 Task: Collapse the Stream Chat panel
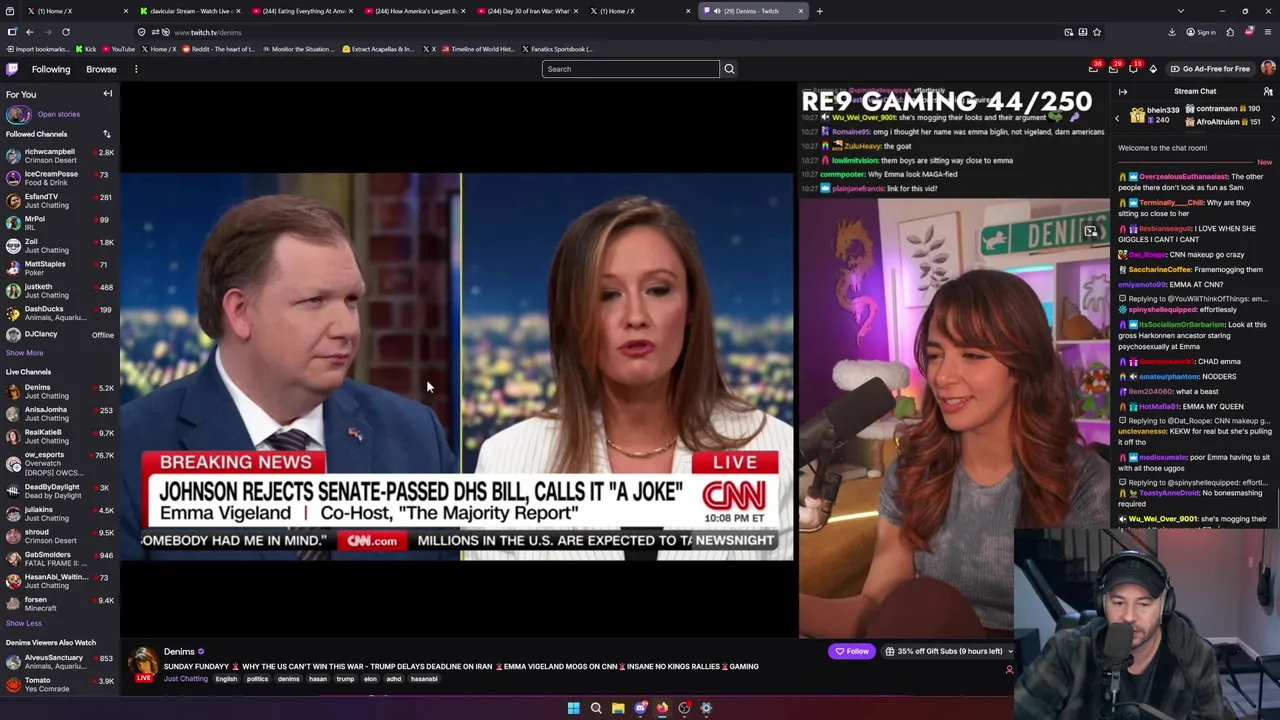pyautogui.click(x=1123, y=91)
